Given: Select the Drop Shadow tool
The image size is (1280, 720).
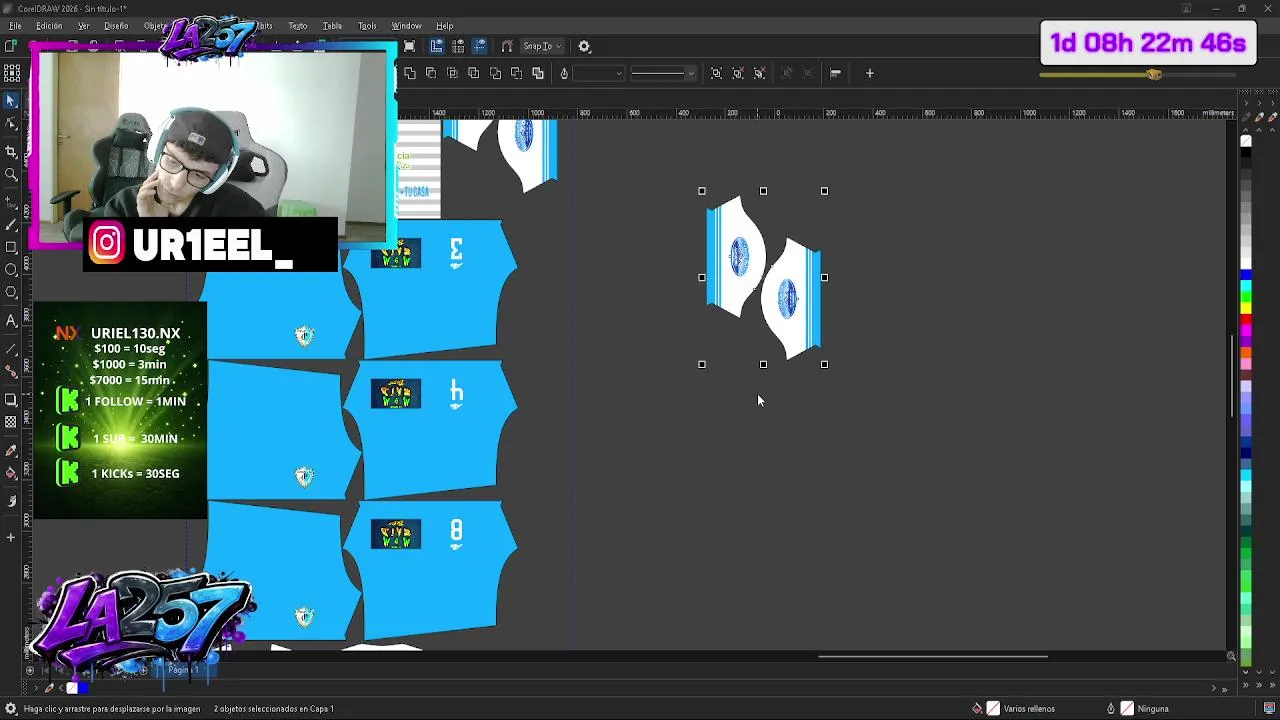Looking at the screenshot, I should (11, 400).
